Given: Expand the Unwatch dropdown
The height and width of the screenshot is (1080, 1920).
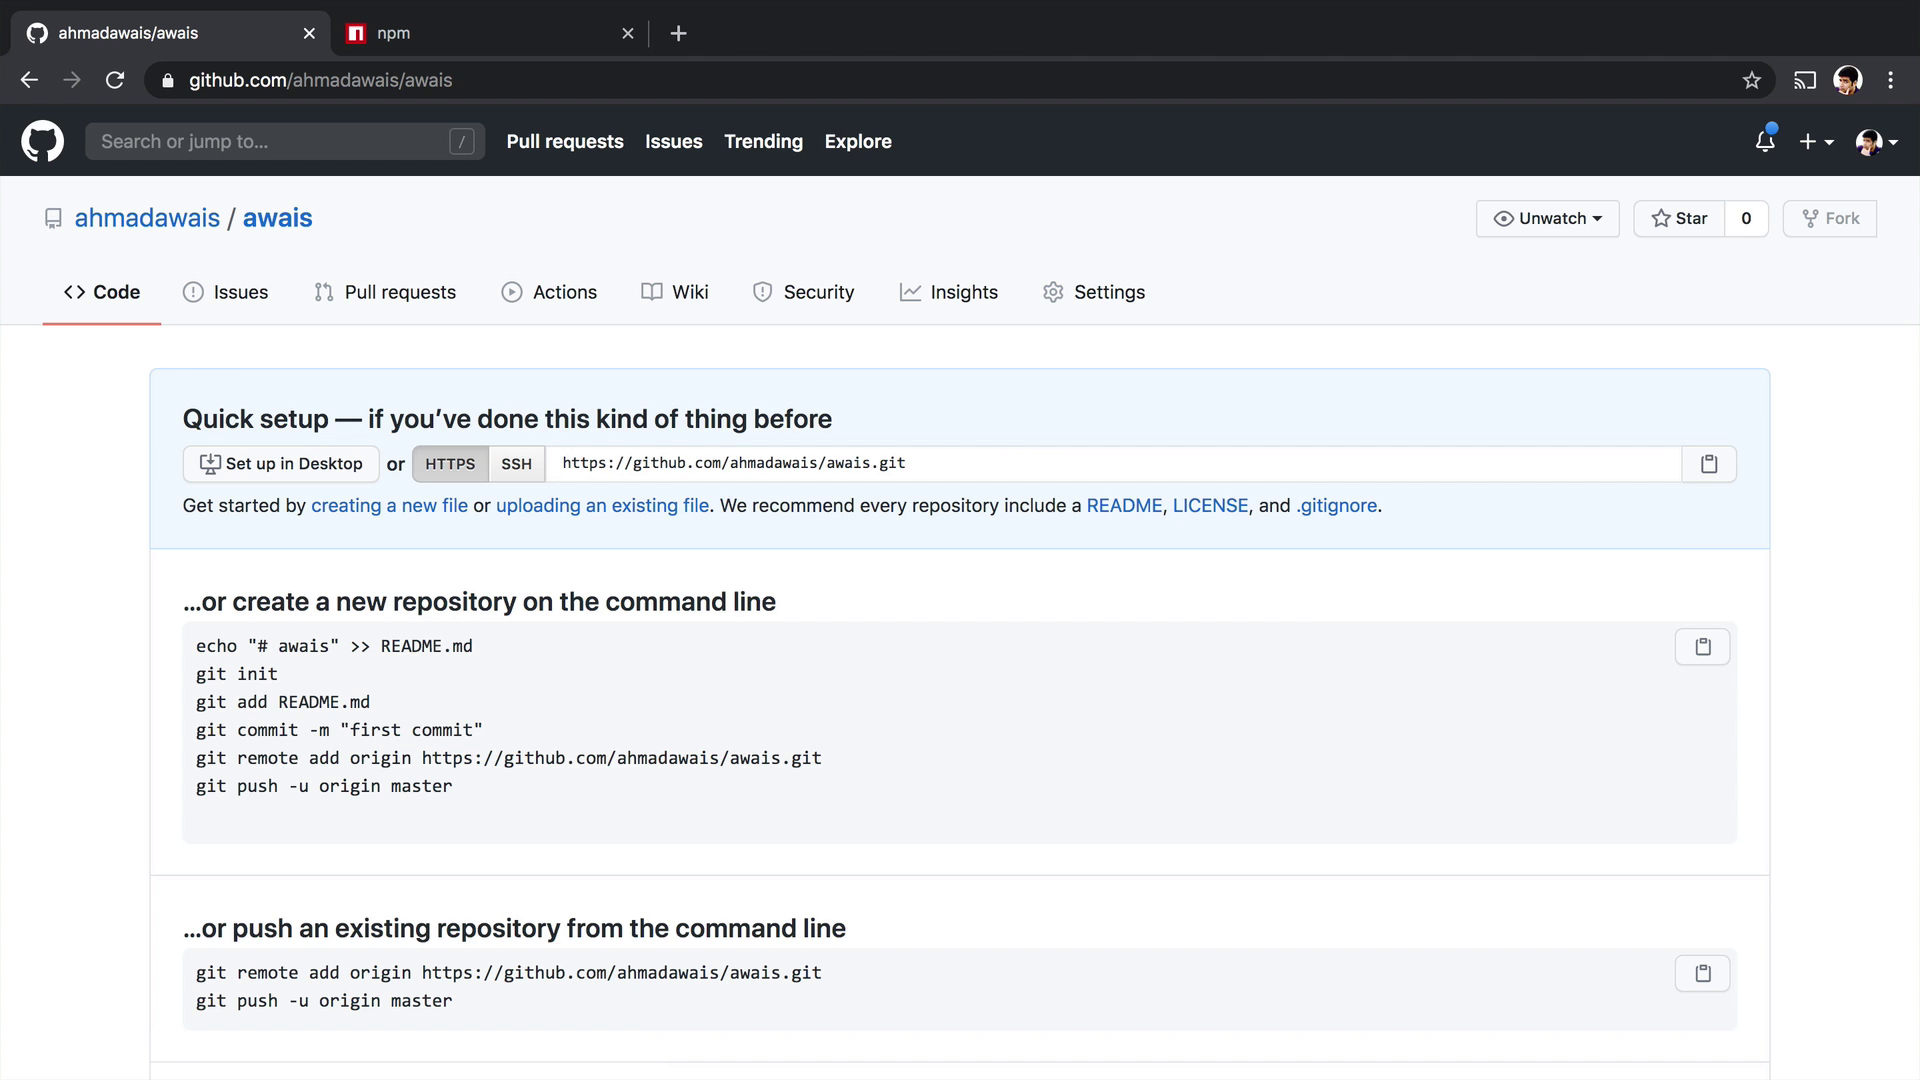Looking at the screenshot, I should pyautogui.click(x=1547, y=218).
